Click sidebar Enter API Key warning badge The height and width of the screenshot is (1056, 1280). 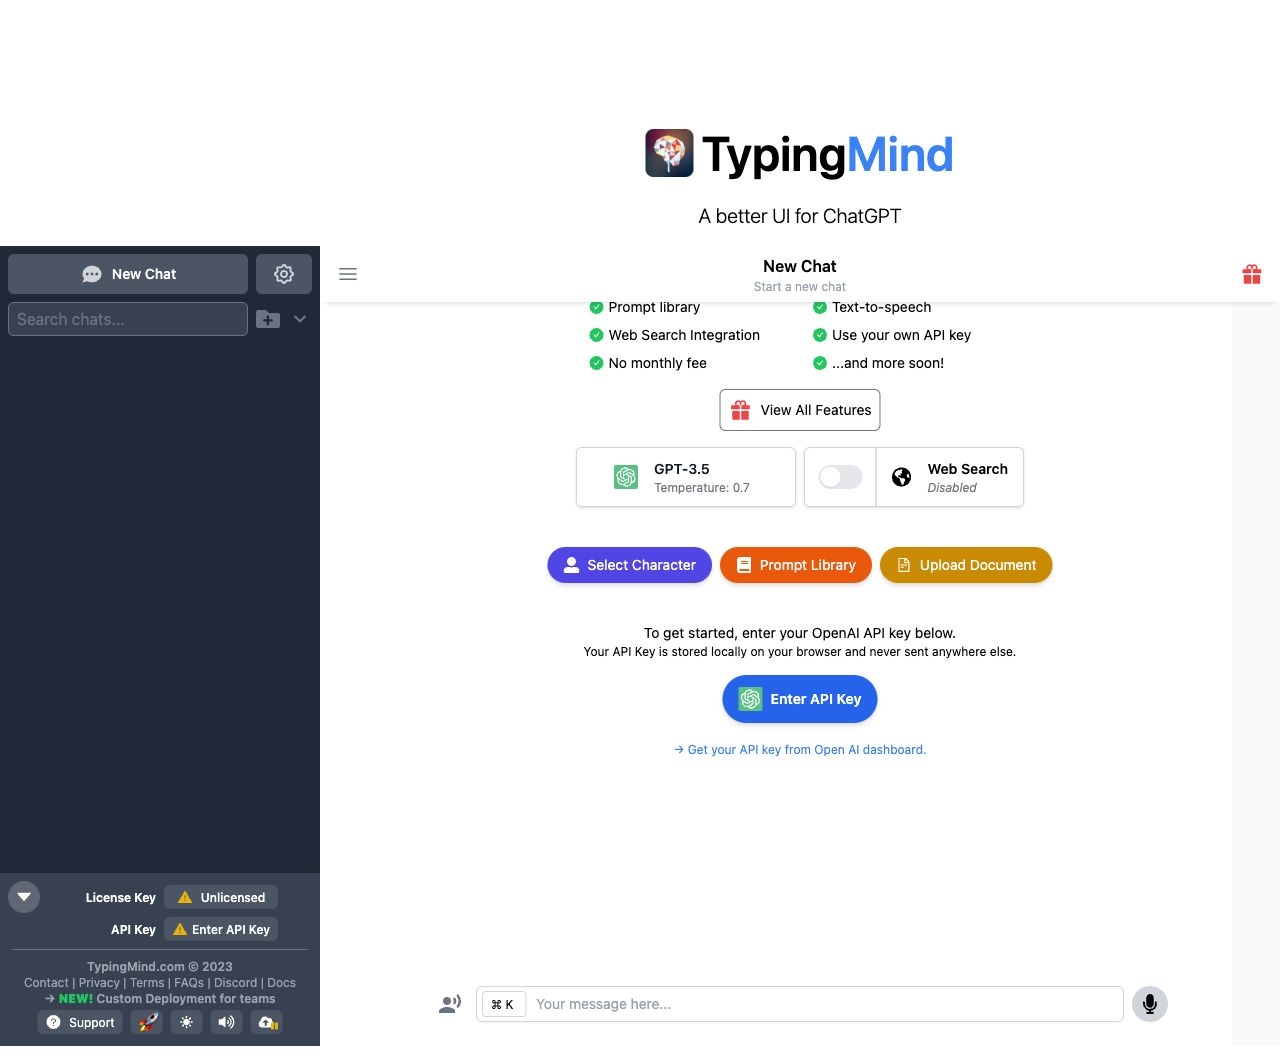tap(221, 929)
